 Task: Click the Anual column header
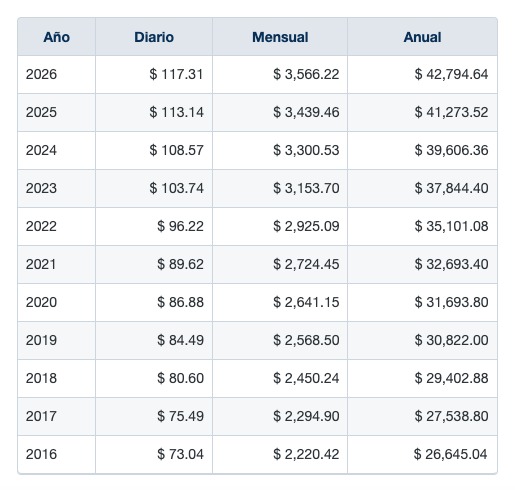[x=422, y=37]
